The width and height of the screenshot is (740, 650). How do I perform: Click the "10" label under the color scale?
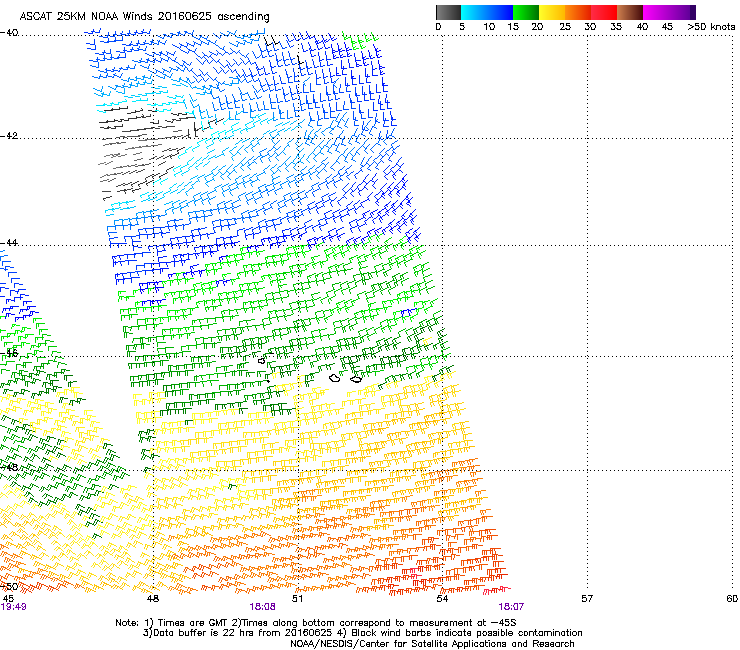pyautogui.click(x=489, y=27)
